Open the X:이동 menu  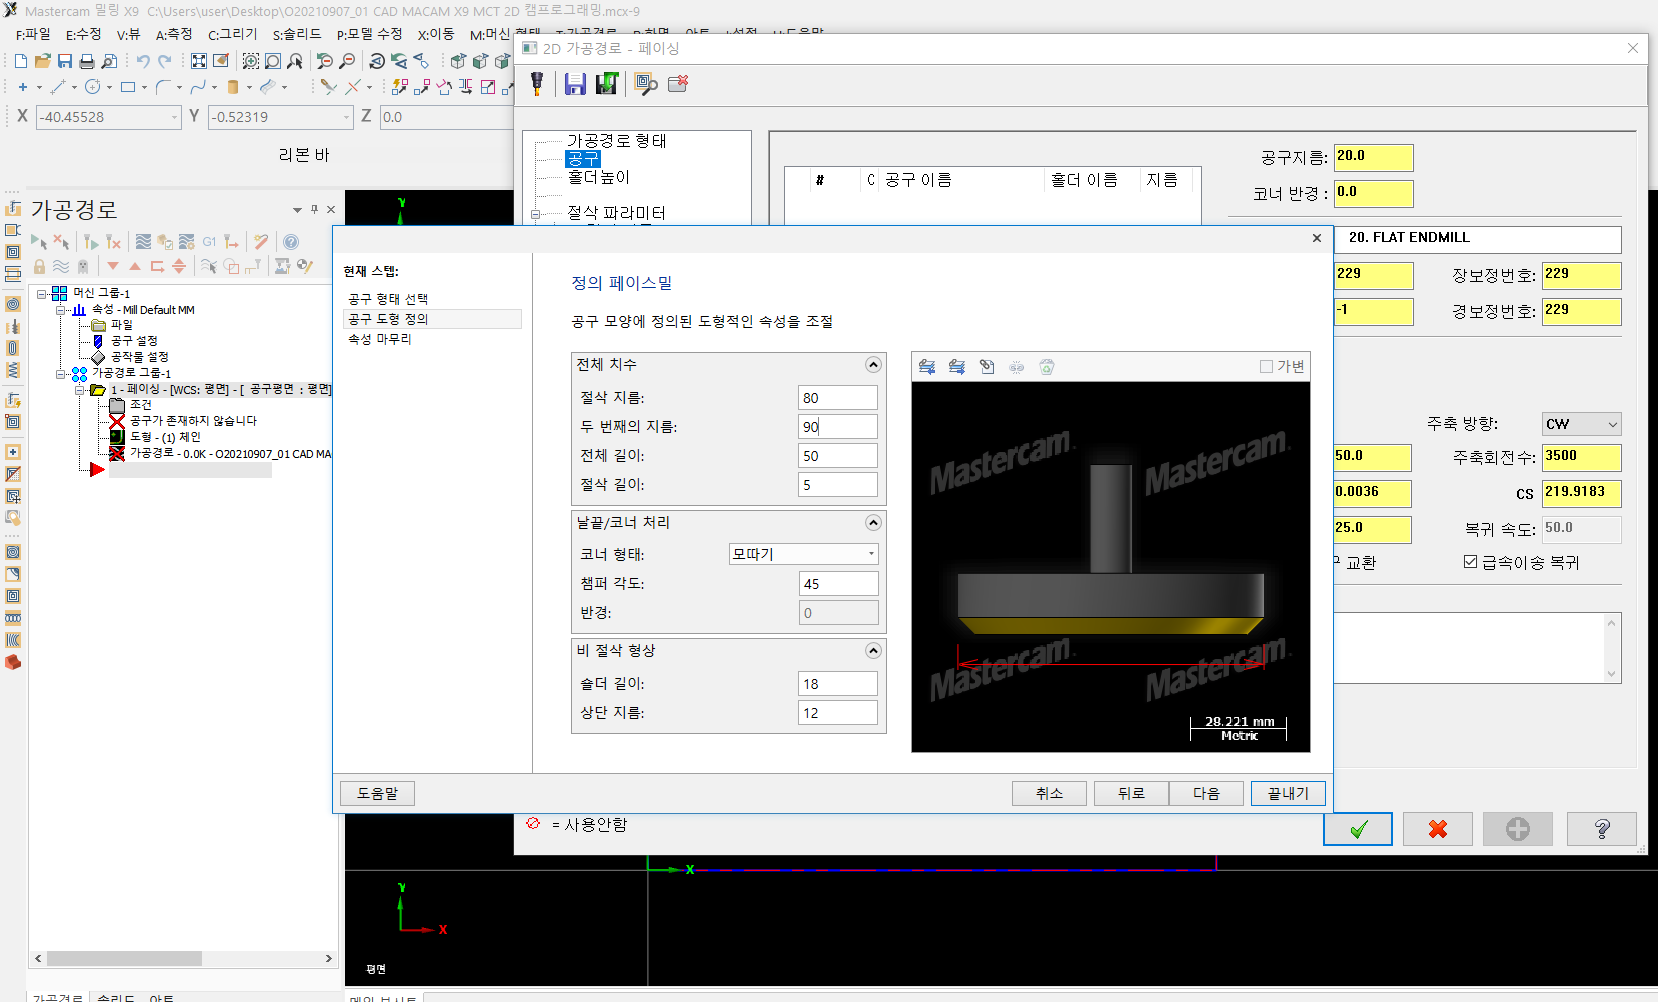pos(436,34)
